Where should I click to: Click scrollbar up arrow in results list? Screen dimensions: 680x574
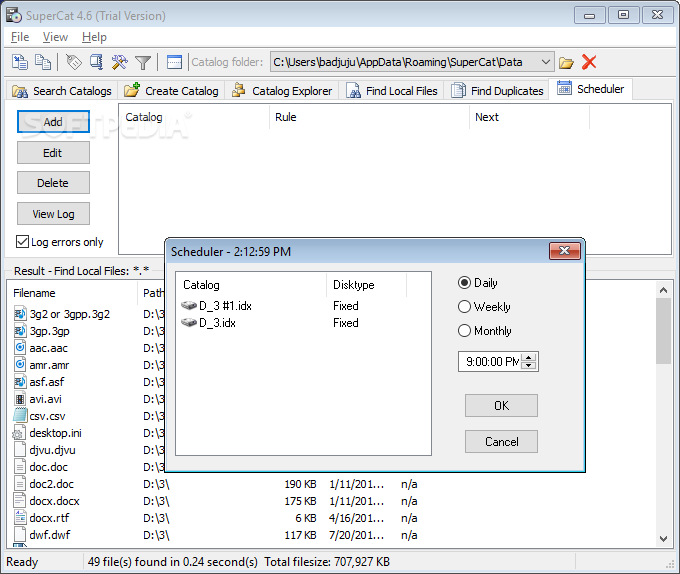coord(663,290)
